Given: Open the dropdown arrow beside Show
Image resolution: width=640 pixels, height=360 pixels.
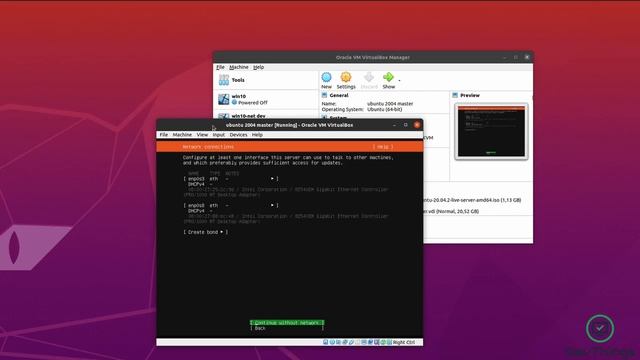Looking at the screenshot, I should point(399,80).
